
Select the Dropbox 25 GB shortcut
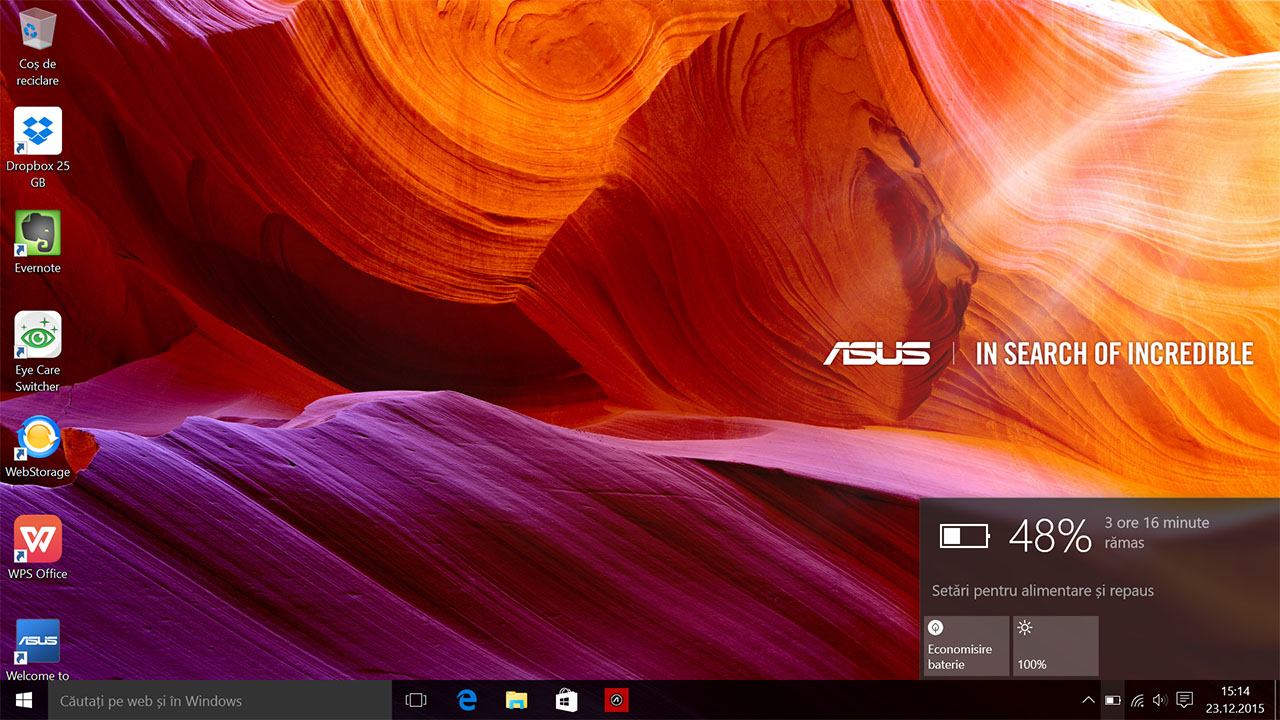coord(38,148)
